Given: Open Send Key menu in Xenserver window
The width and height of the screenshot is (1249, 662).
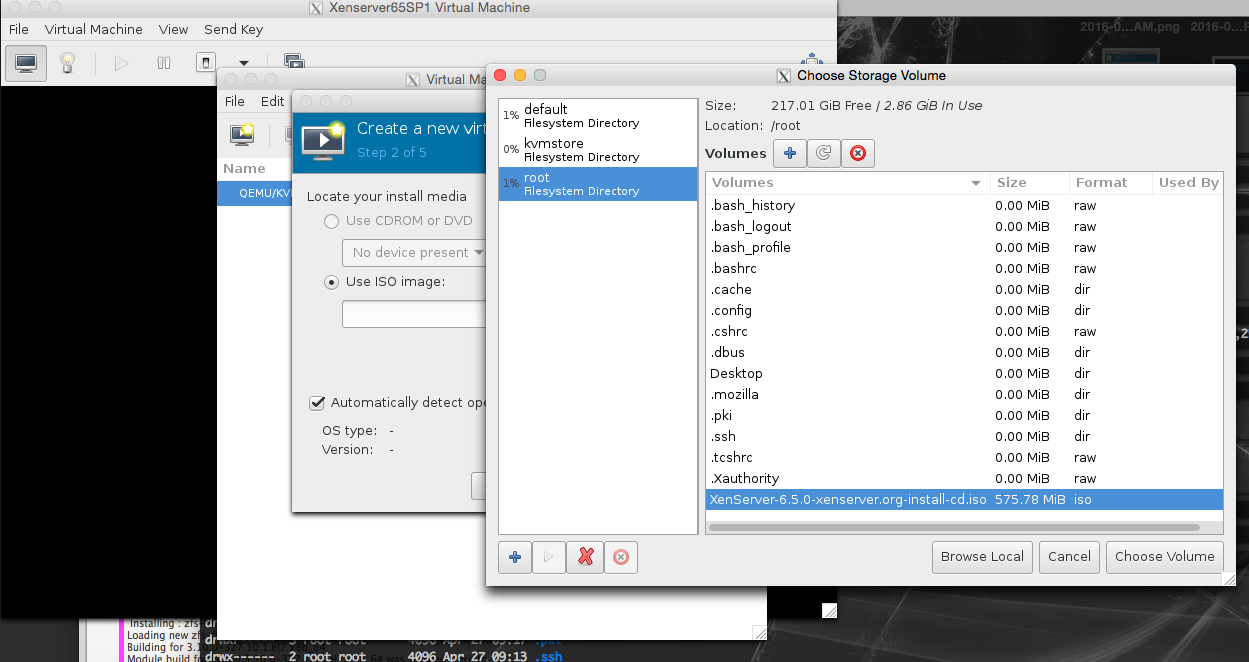Looking at the screenshot, I should coord(234,30).
